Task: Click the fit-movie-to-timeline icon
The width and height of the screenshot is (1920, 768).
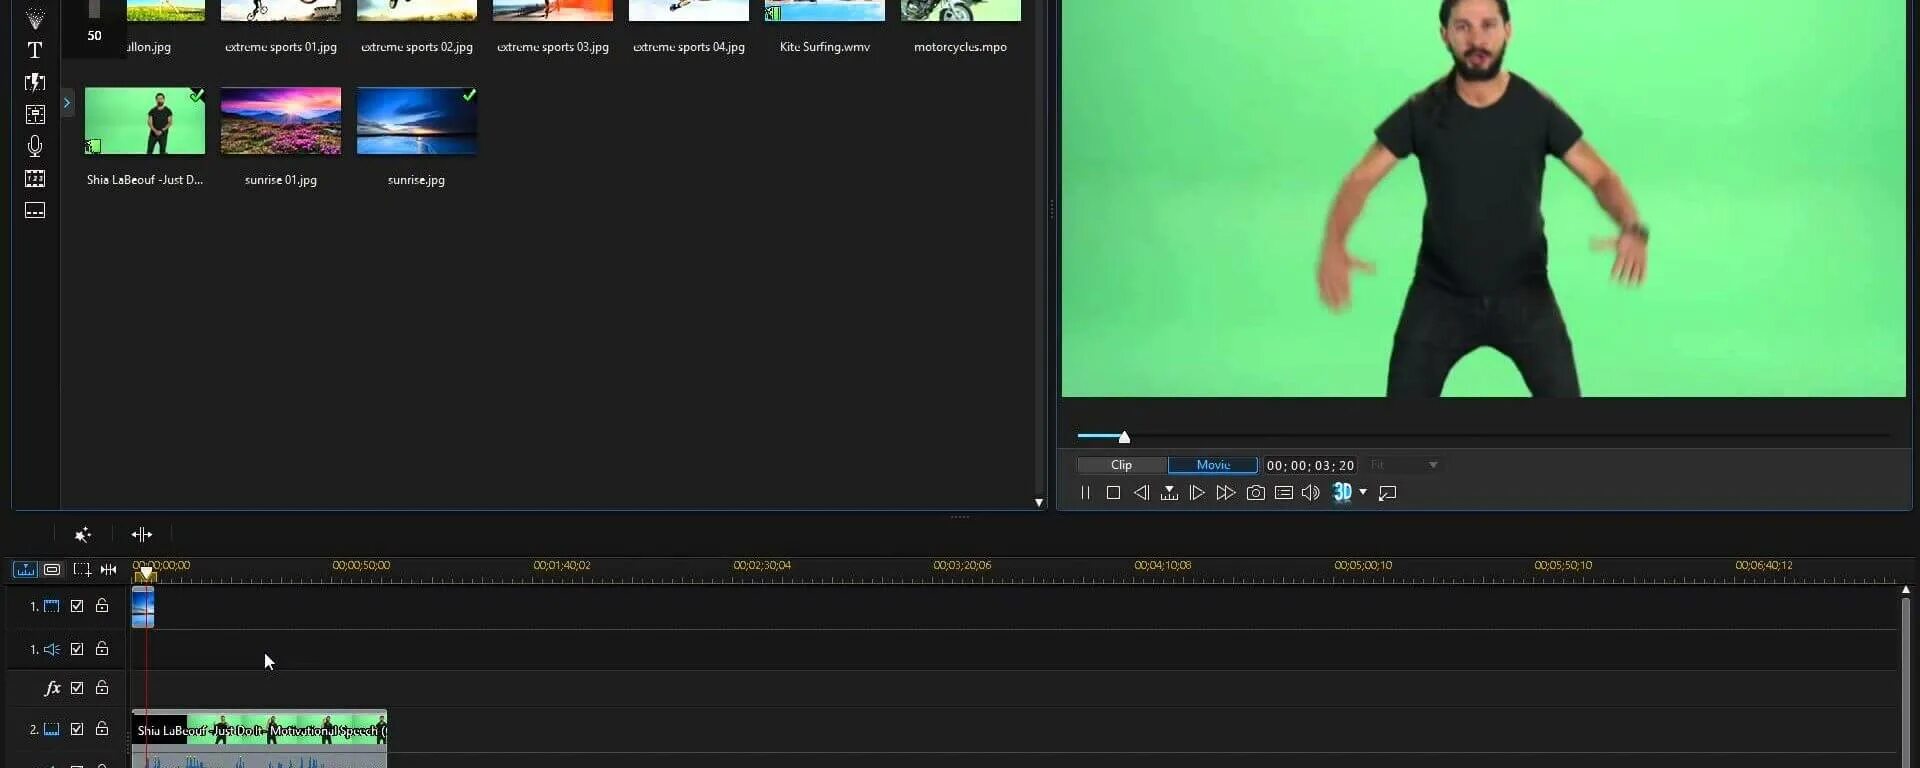Action: [x=108, y=569]
